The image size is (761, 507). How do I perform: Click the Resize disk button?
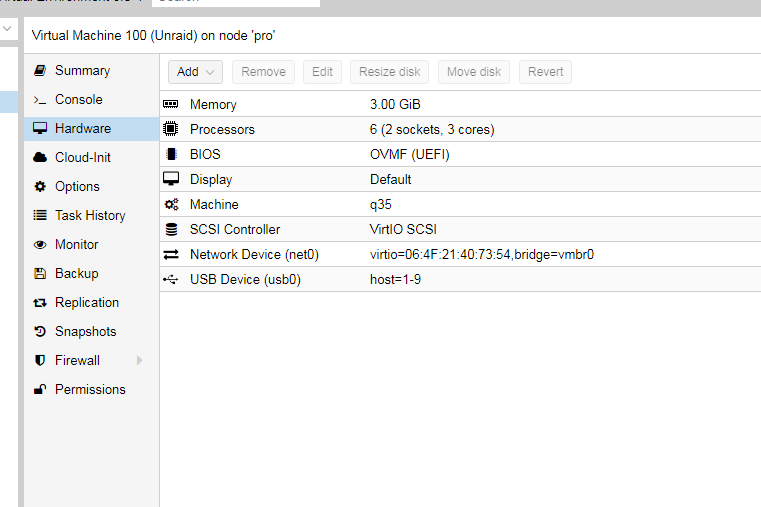[390, 72]
